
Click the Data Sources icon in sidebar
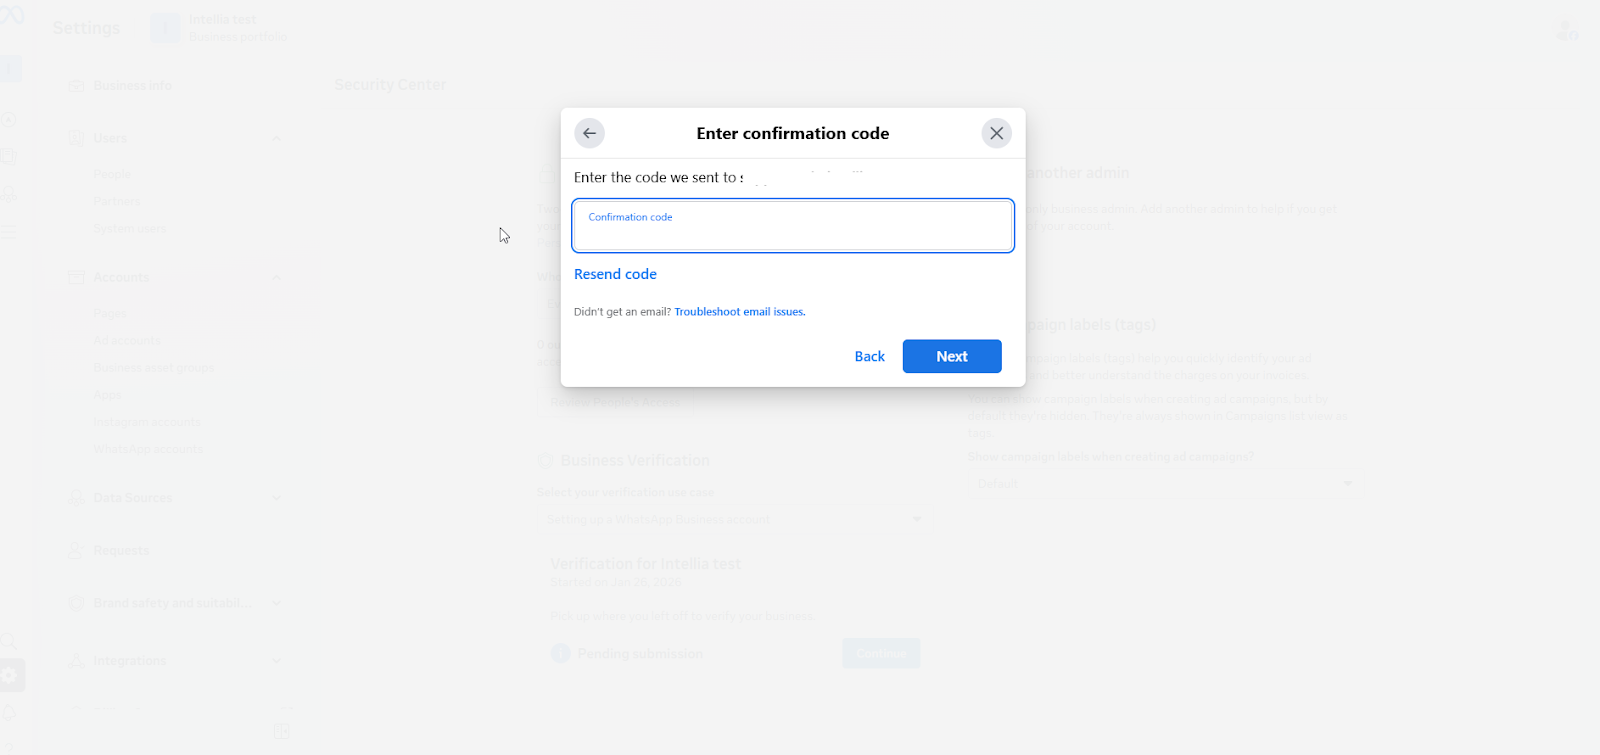click(x=77, y=498)
